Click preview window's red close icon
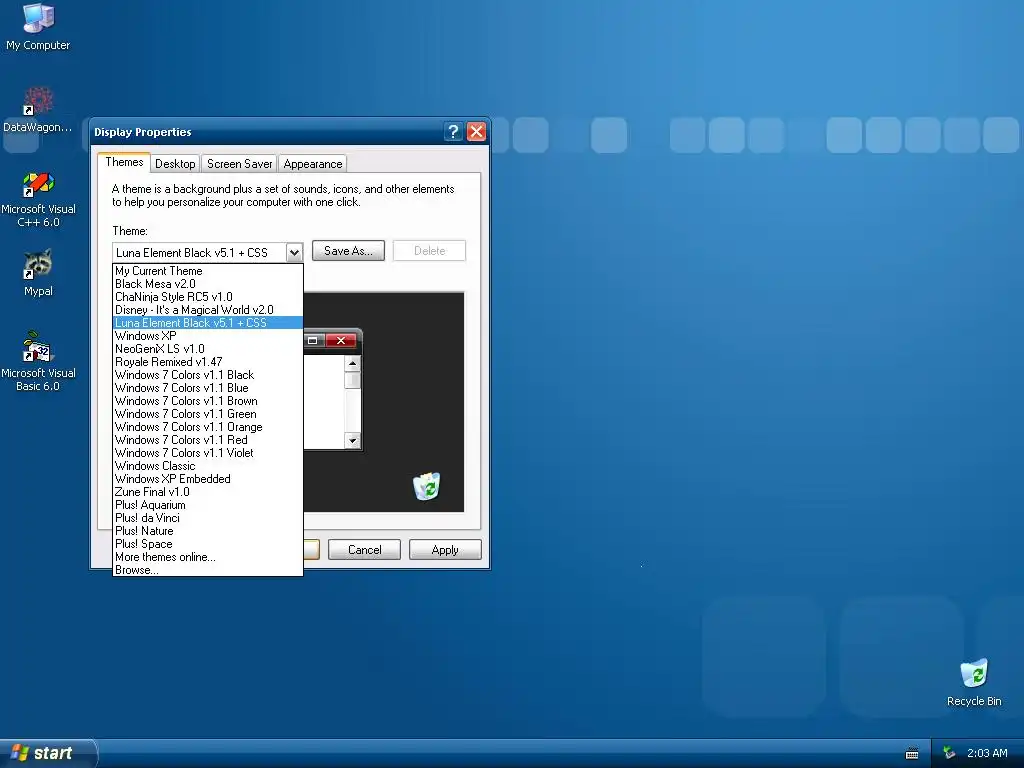The width and height of the screenshot is (1024, 768). [x=341, y=340]
